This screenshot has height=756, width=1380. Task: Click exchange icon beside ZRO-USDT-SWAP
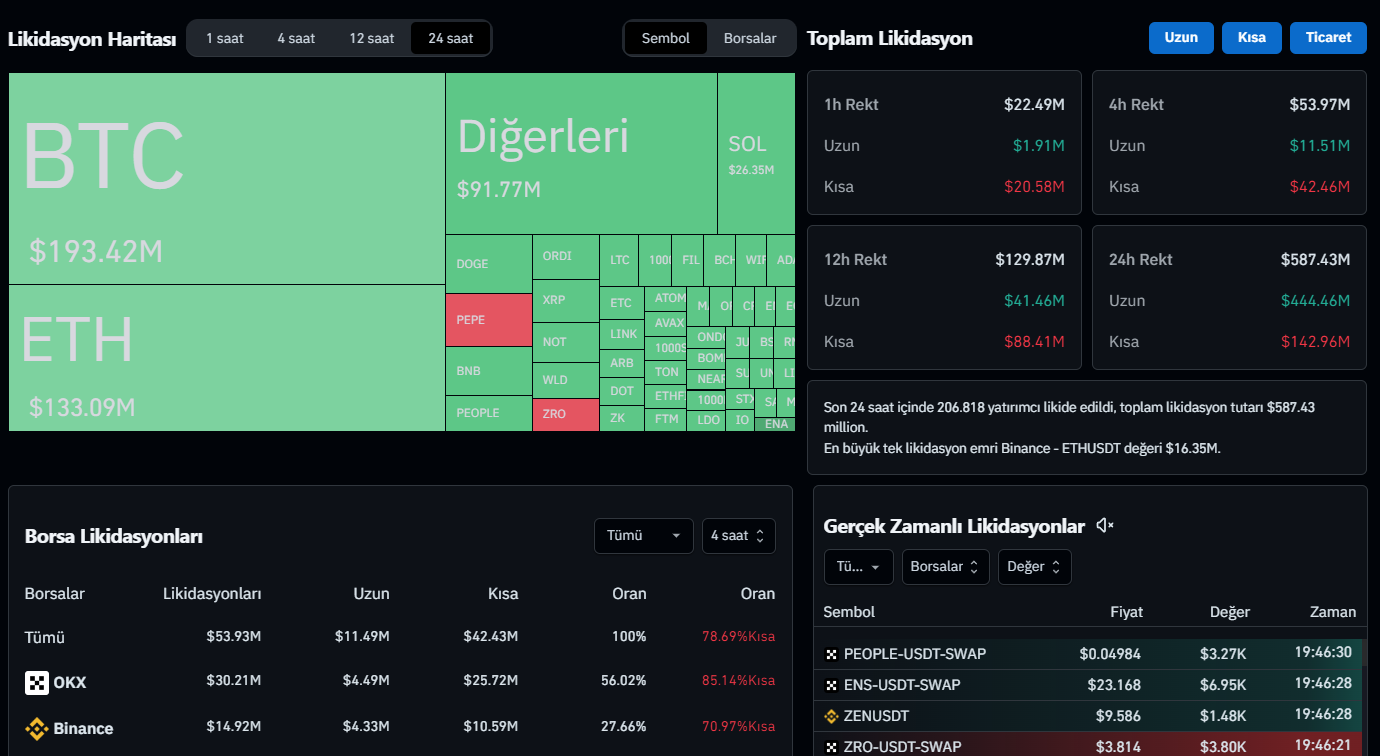click(831, 747)
